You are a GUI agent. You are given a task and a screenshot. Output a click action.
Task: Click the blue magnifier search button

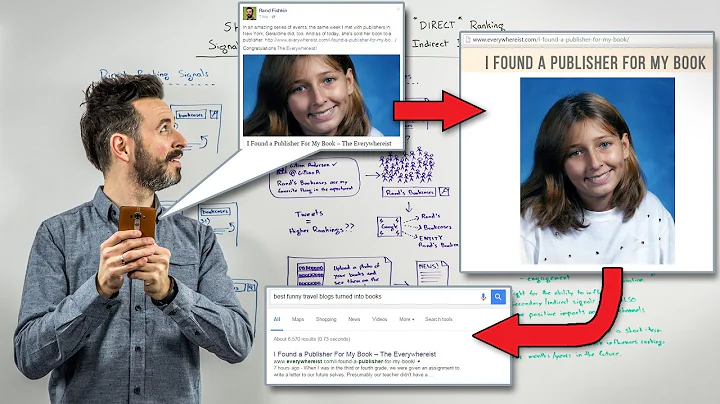coord(498,297)
